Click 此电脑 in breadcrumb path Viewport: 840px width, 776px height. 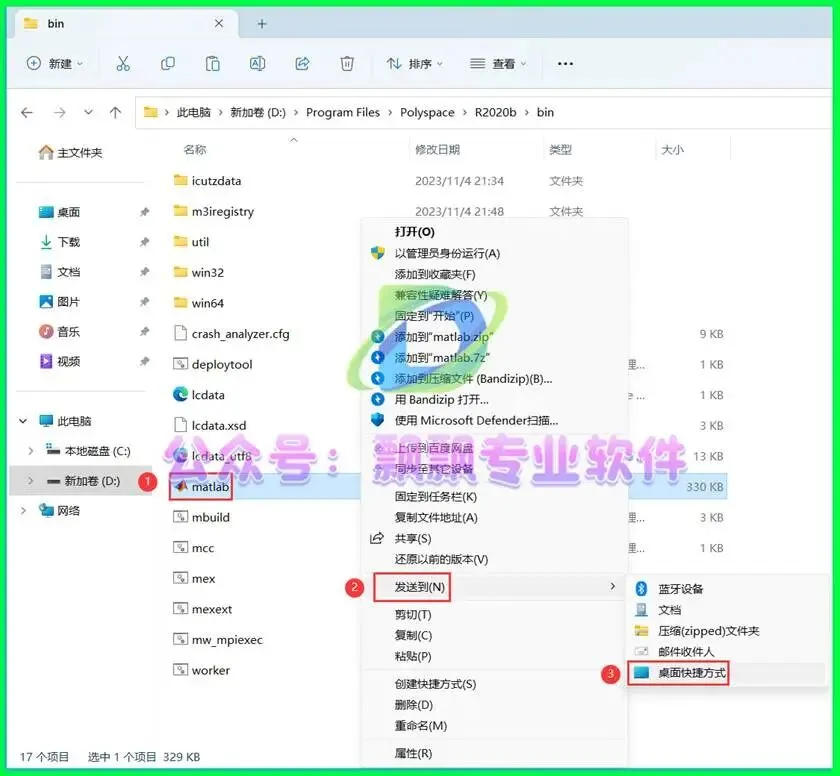pos(193,112)
